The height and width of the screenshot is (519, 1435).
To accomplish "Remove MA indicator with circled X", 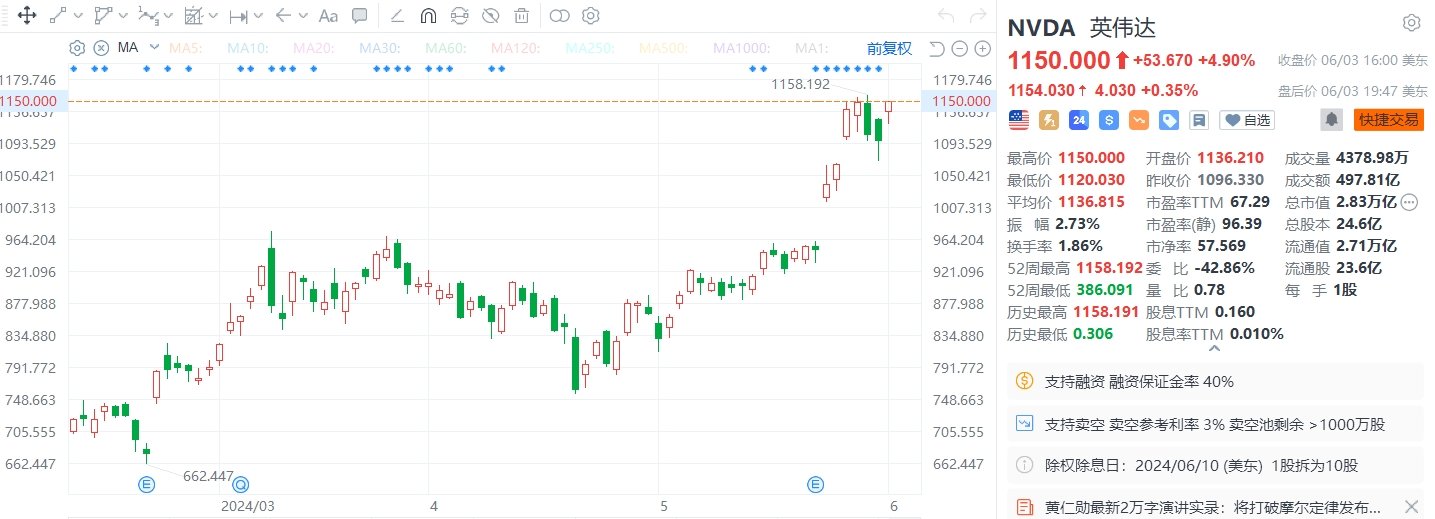I will (101, 48).
